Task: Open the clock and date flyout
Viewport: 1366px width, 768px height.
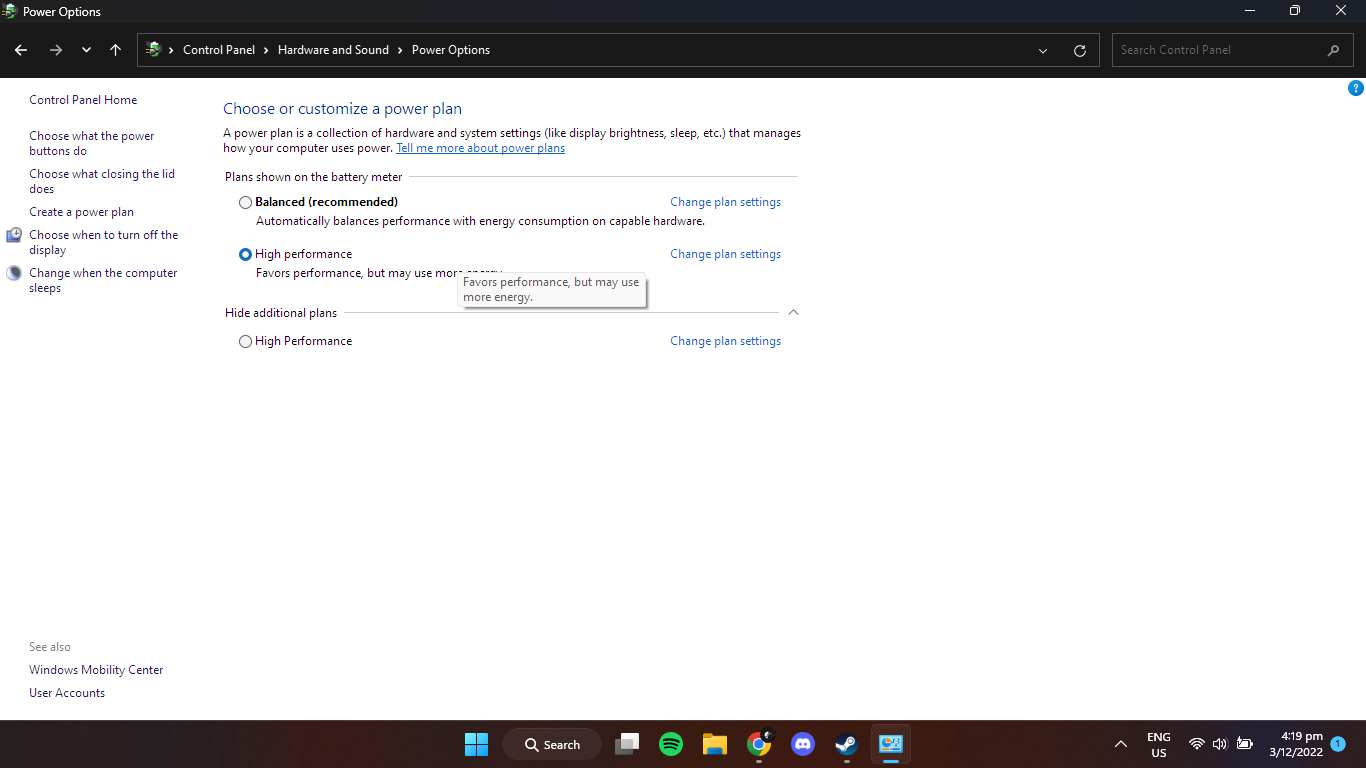Action: click(x=1296, y=744)
